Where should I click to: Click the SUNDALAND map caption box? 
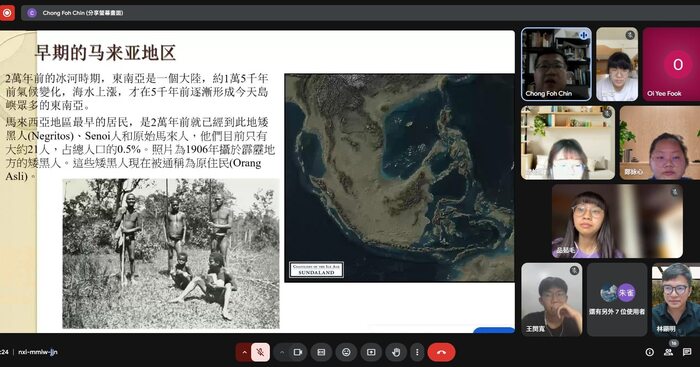click(x=316, y=270)
